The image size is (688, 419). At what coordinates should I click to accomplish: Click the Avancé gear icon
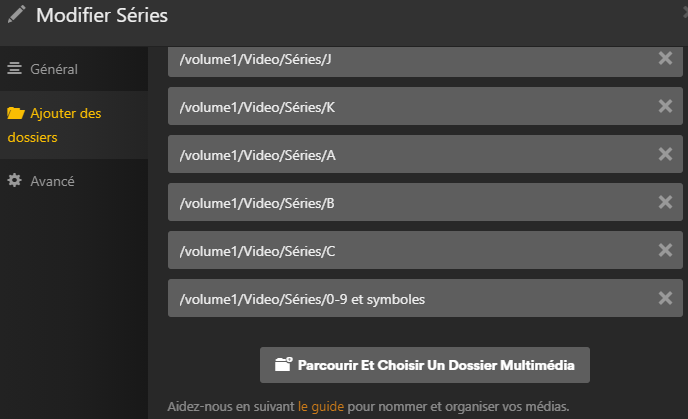point(15,181)
